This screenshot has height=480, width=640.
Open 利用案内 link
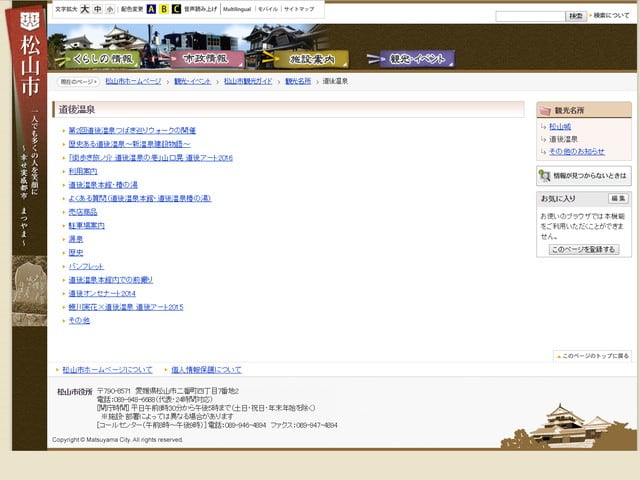(83, 171)
